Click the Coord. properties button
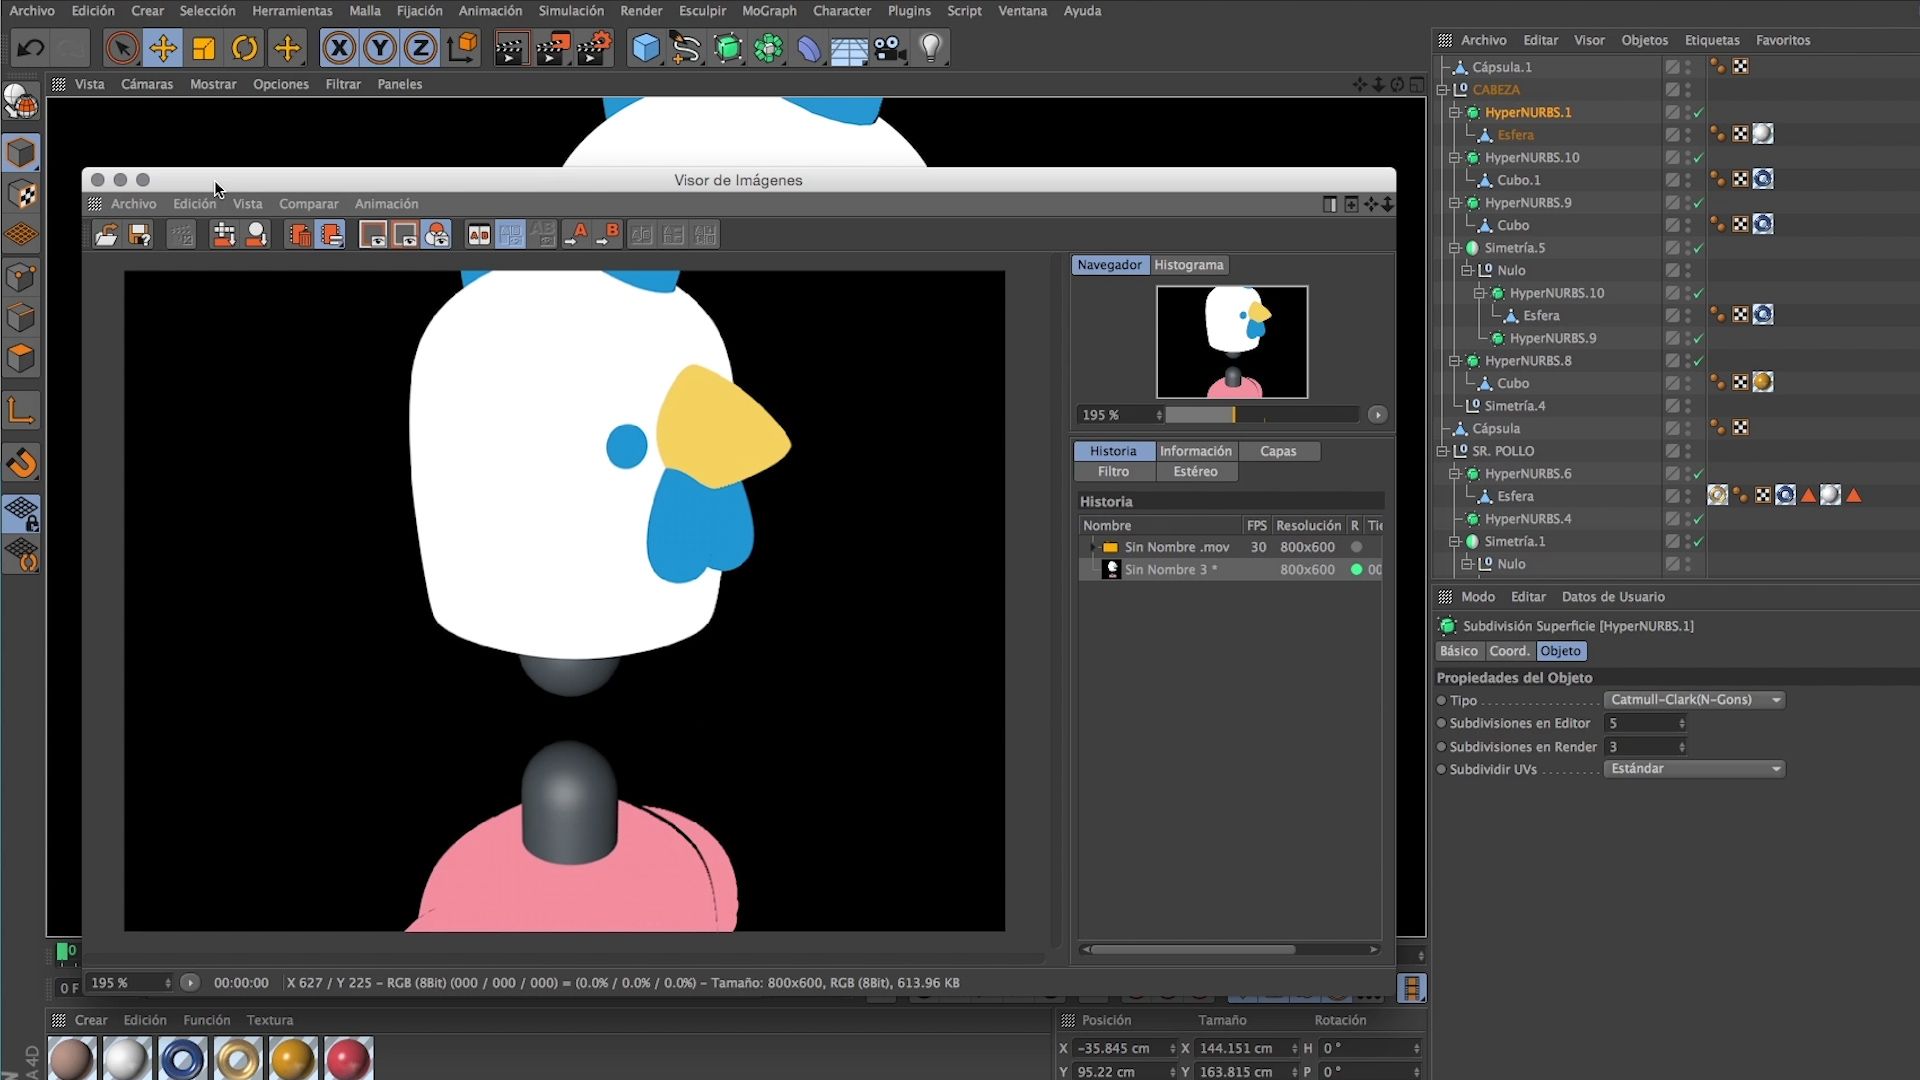This screenshot has width=1920, height=1080. pos(1509,651)
